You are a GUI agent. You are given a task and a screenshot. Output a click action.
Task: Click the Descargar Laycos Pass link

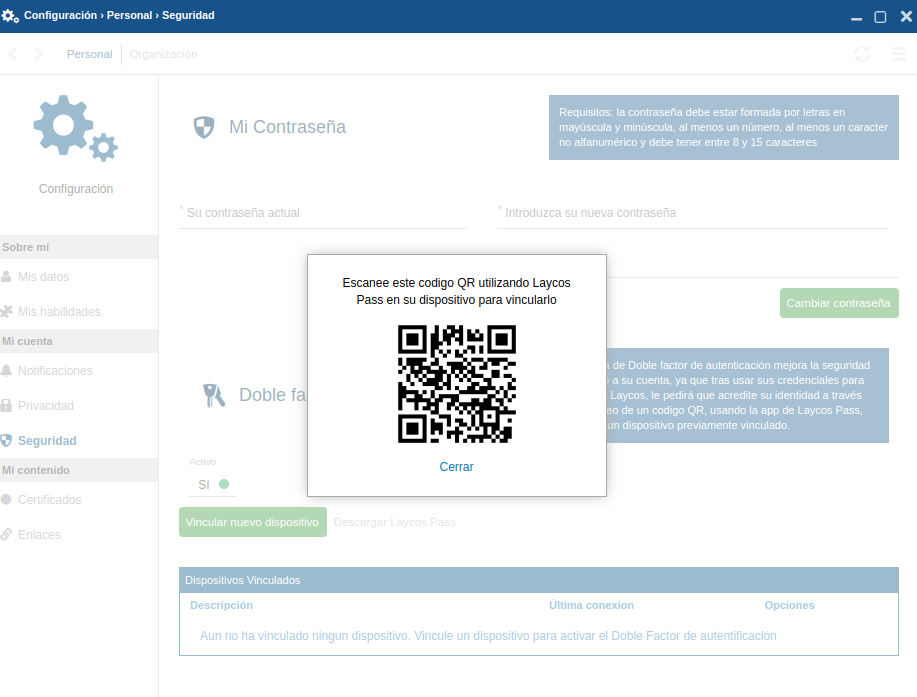point(395,522)
